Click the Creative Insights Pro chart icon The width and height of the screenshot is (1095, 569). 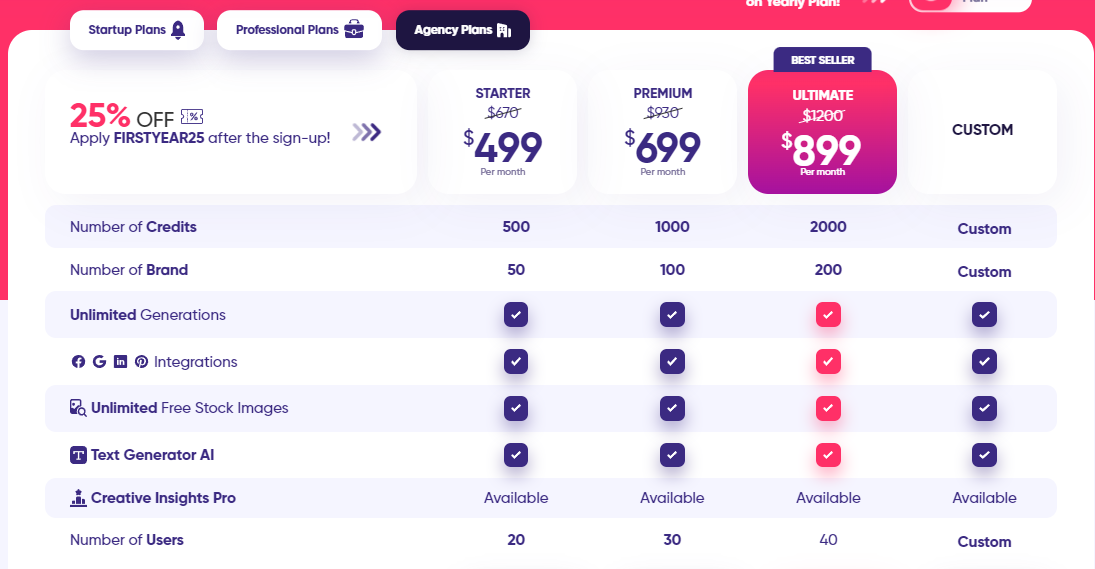click(x=78, y=498)
